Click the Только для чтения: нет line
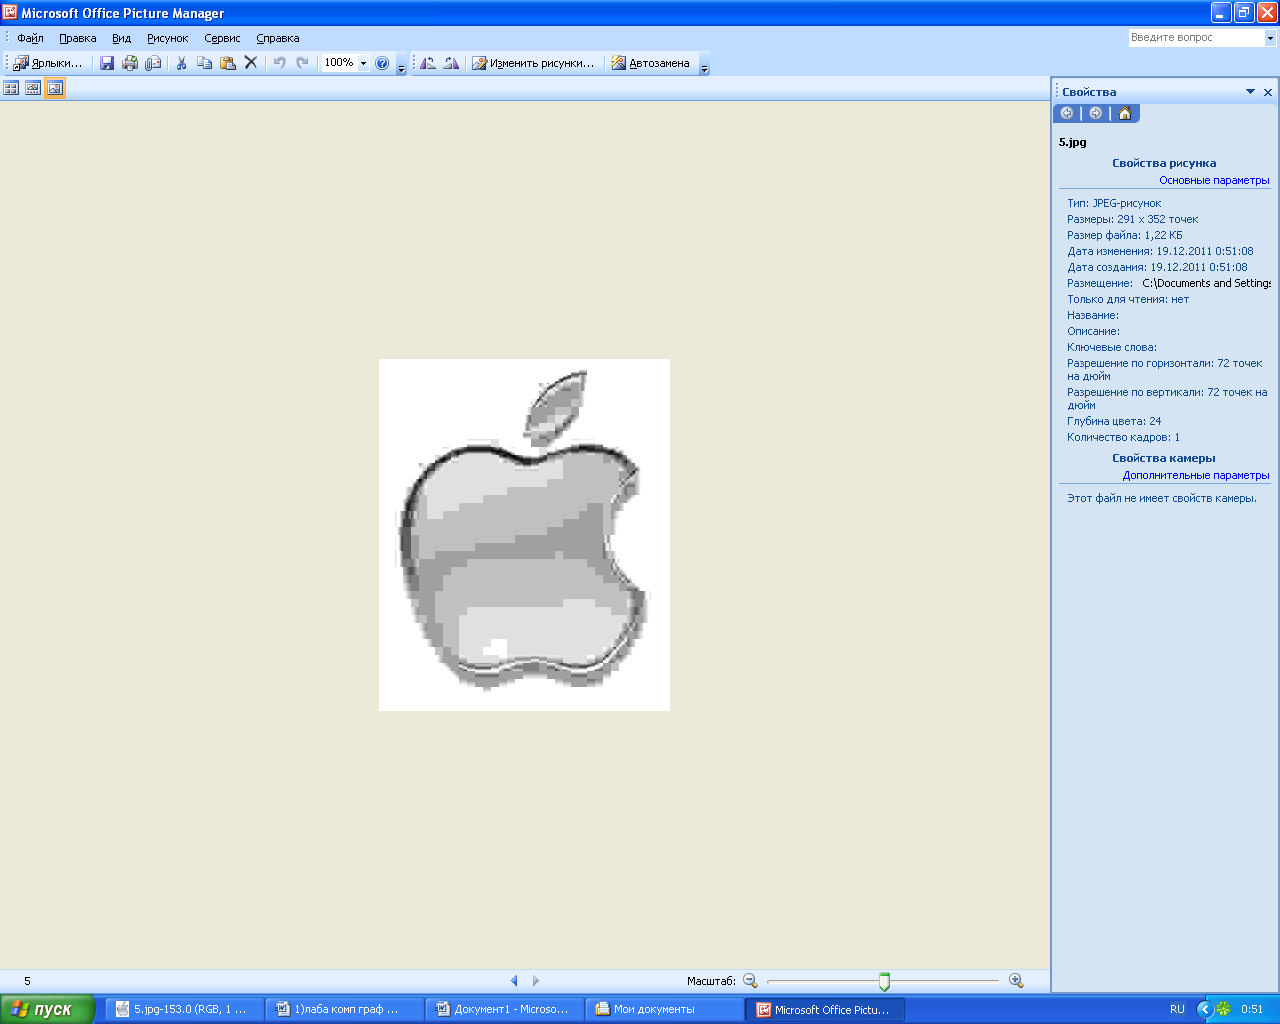This screenshot has height=1024, width=1280. pos(1128,299)
